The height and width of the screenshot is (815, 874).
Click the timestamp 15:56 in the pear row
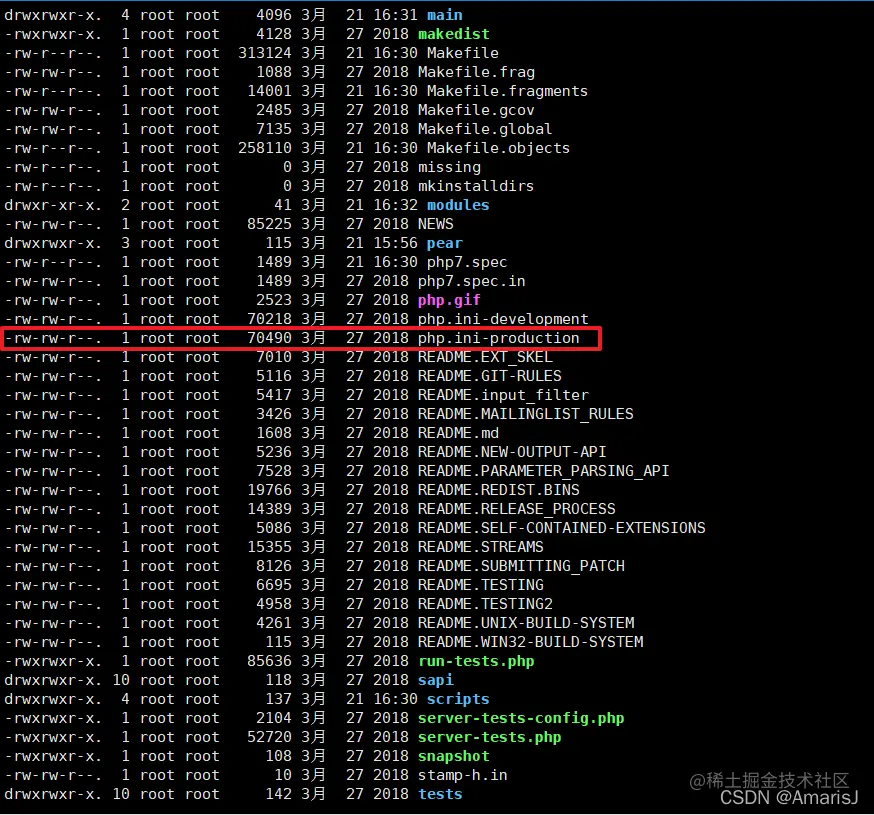[x=395, y=243]
